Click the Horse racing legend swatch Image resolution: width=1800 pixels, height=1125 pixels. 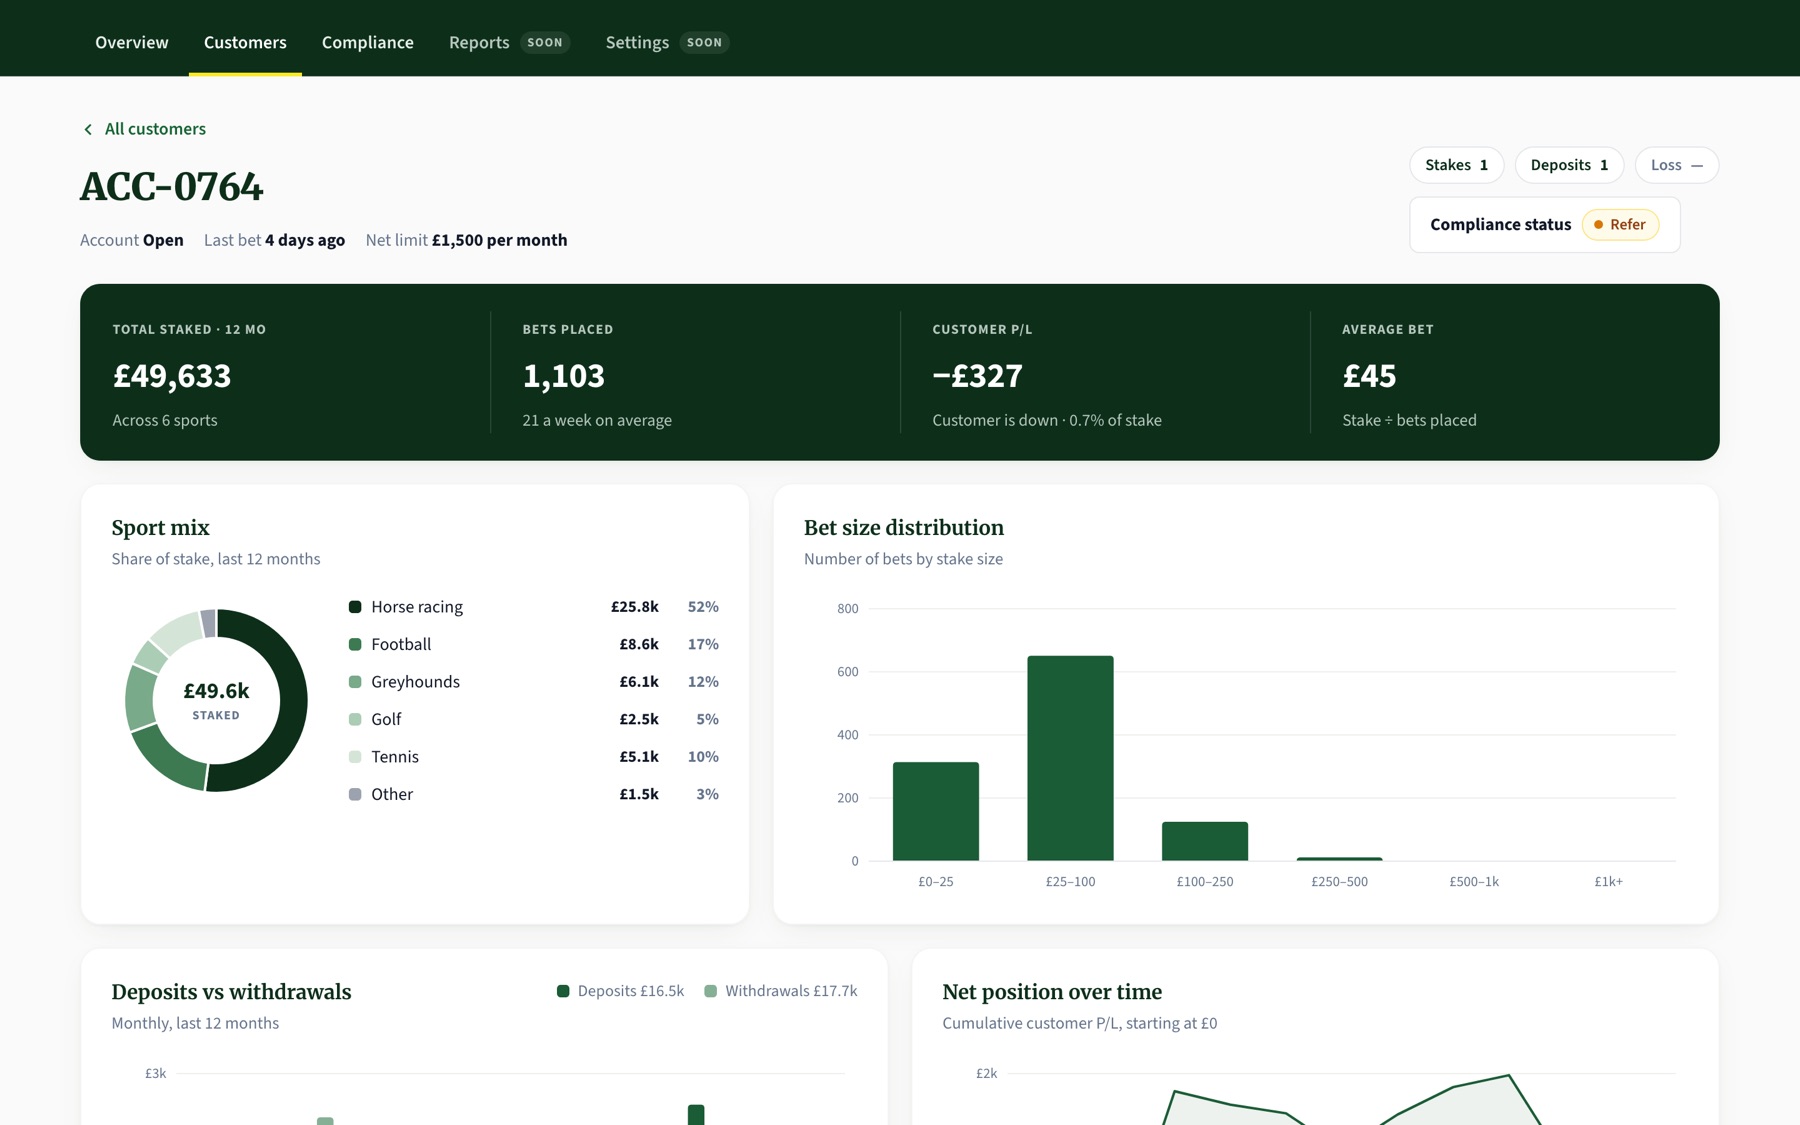[355, 607]
